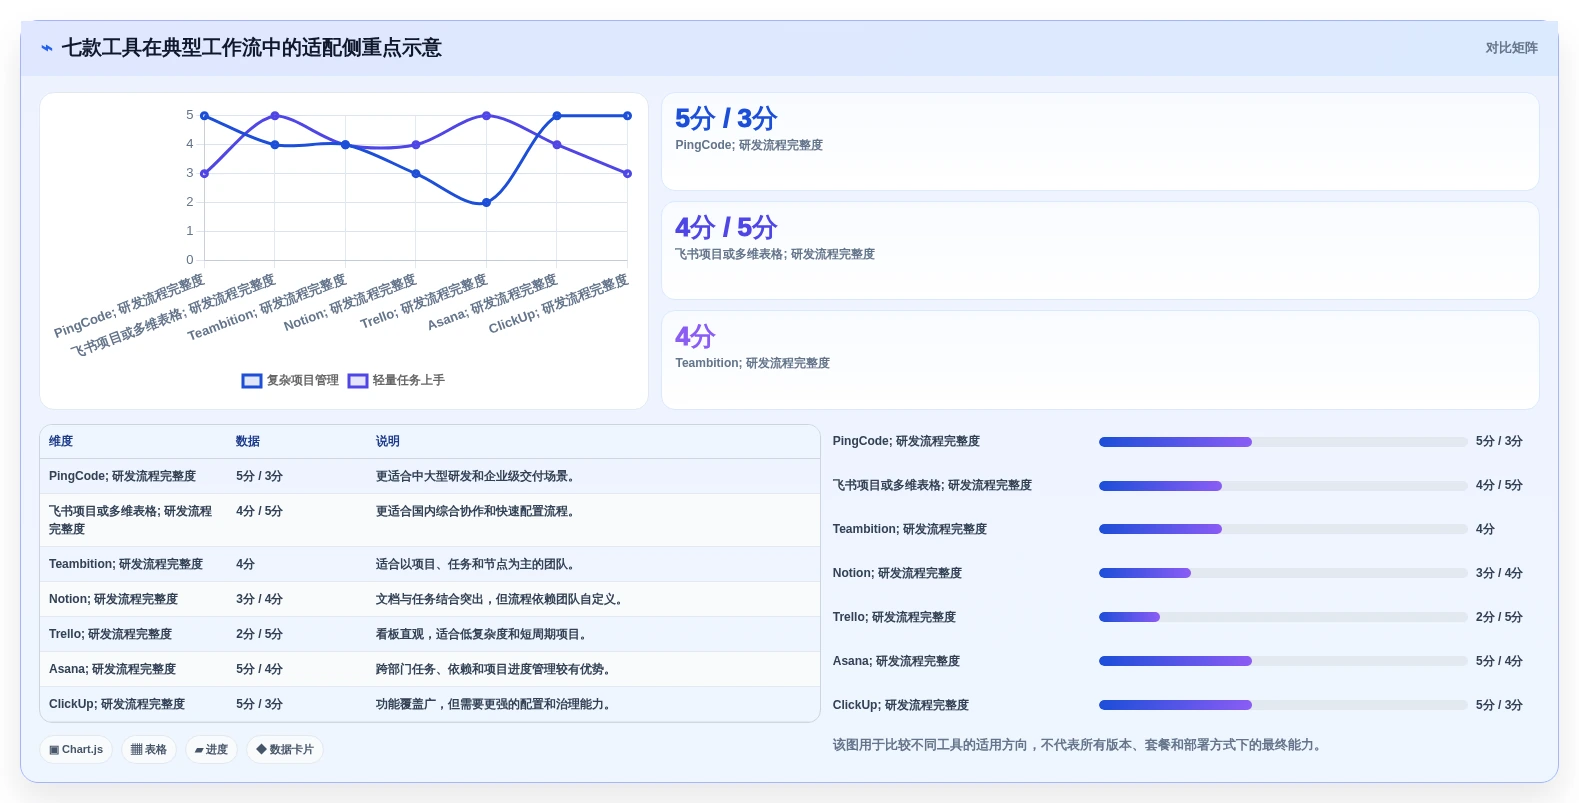Toggle the 轻量任务上手 legend swatch
This screenshot has height=803, width=1579.
point(358,381)
